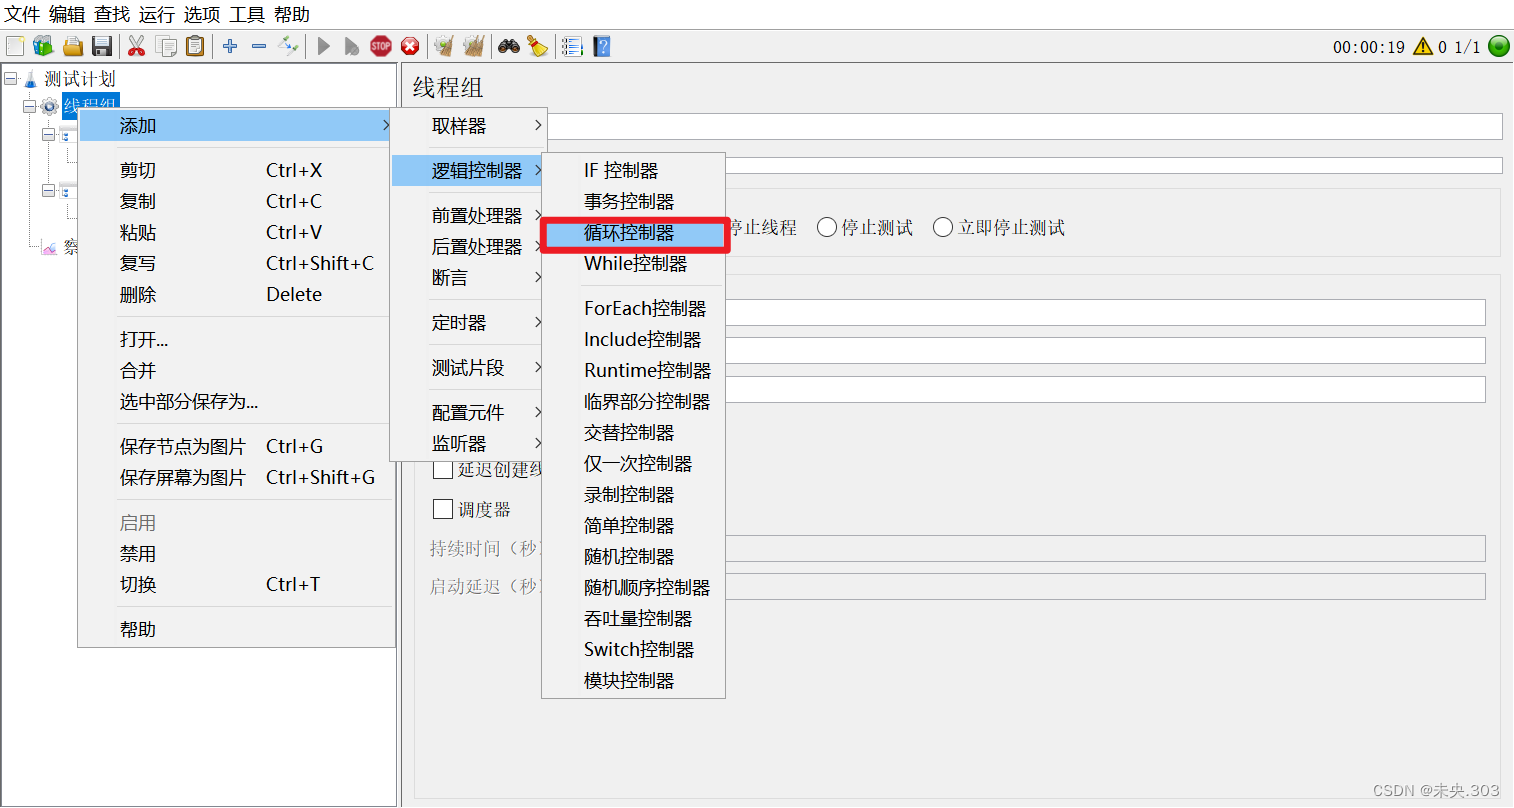
Task: Select the 测试计划 tree label
Action: (80, 79)
